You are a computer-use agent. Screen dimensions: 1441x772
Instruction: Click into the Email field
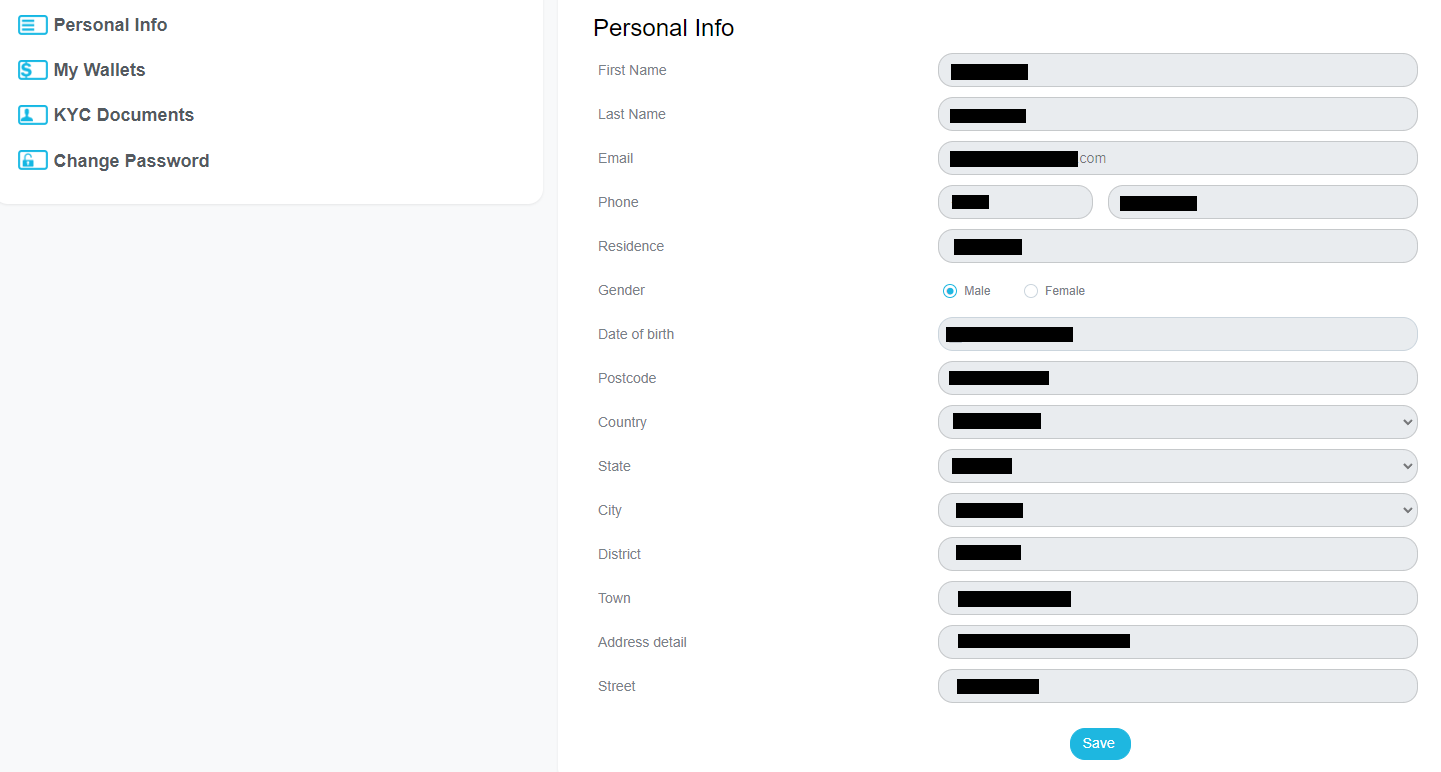coord(1178,158)
